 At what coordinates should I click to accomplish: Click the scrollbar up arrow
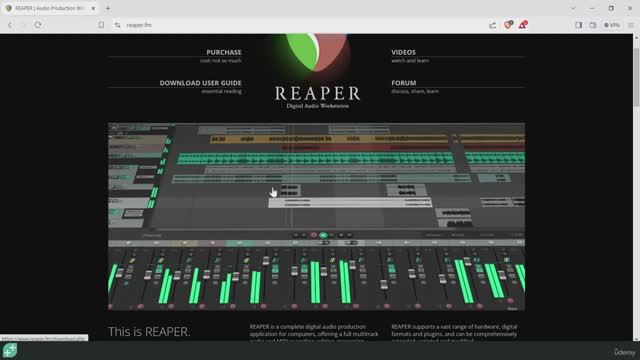point(636,37)
